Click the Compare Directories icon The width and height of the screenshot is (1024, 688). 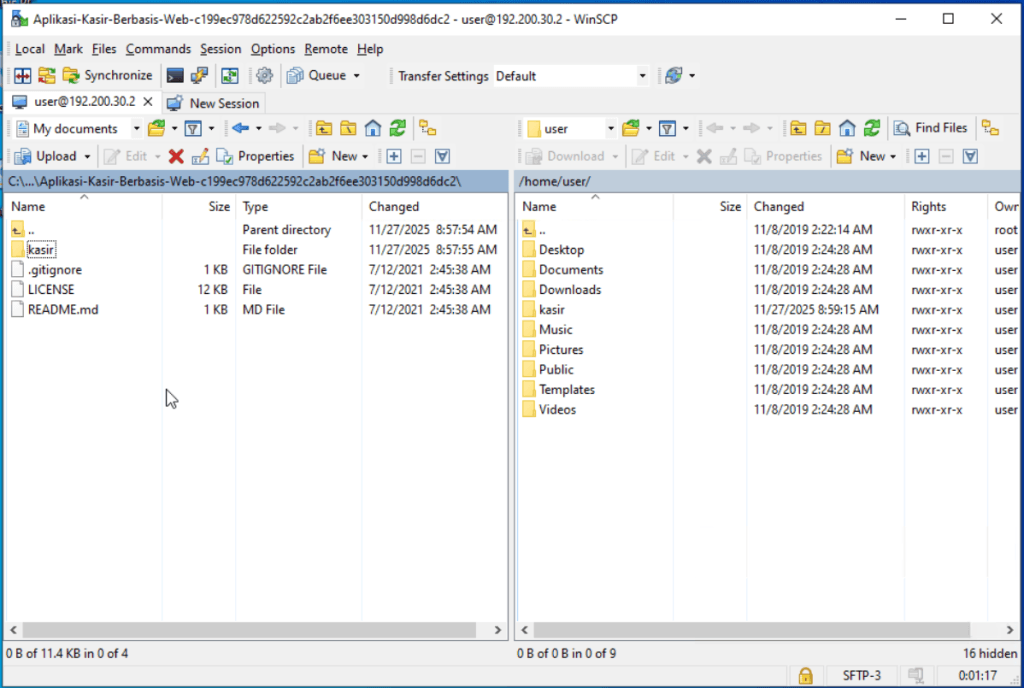22,75
